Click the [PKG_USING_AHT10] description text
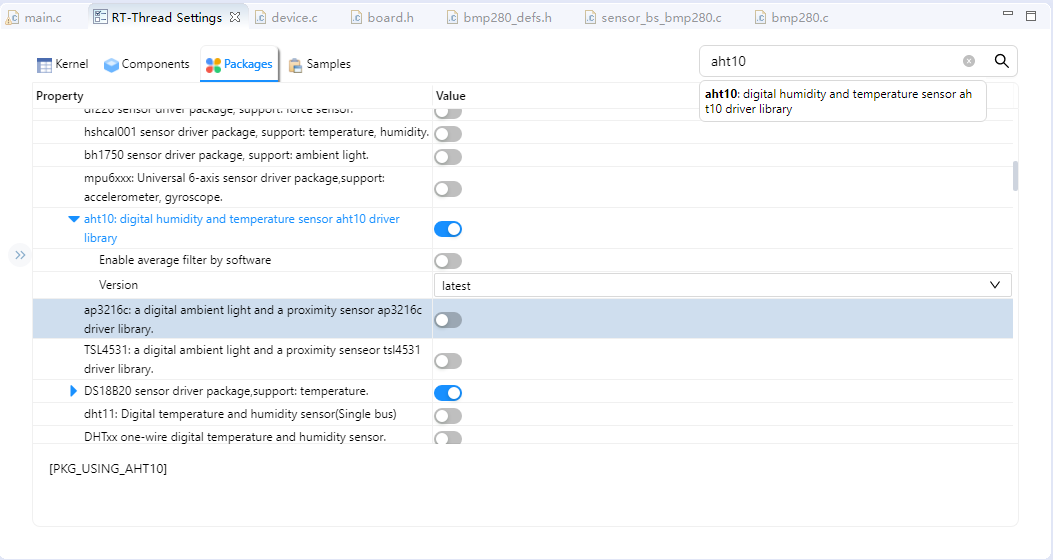Image resolution: width=1053 pixels, height=560 pixels. (108, 469)
